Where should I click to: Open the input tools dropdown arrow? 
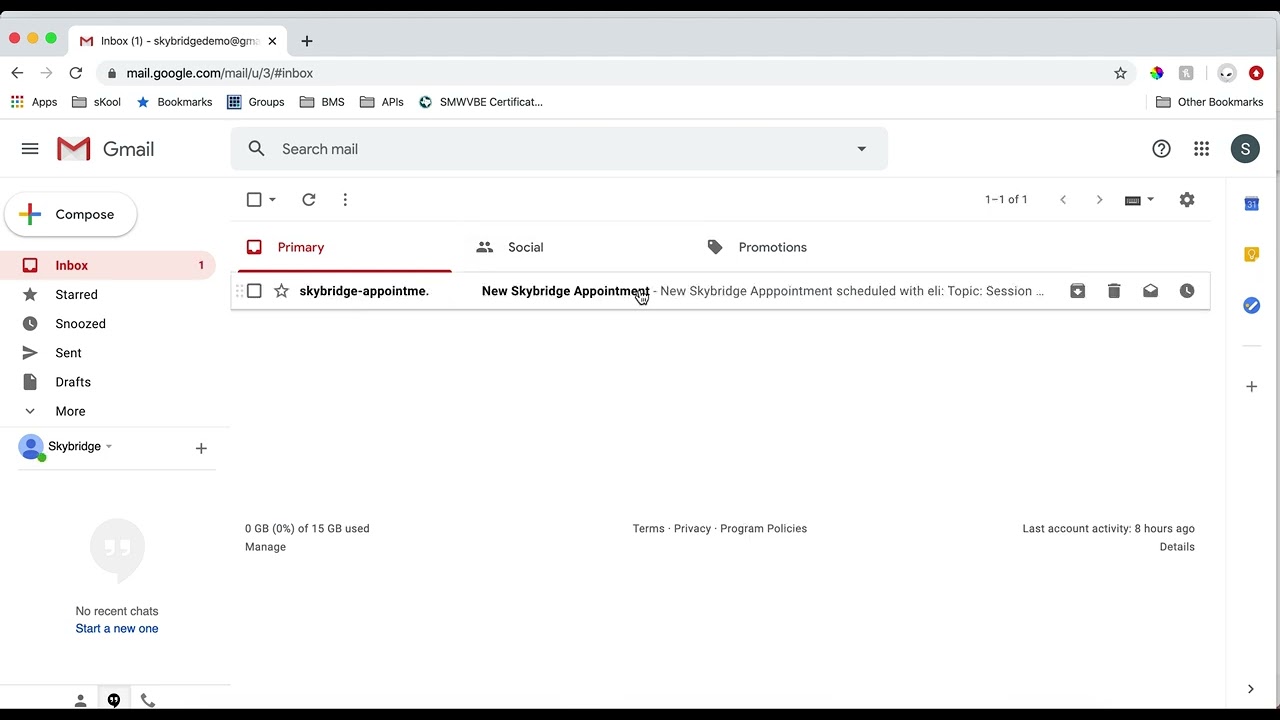click(x=1150, y=200)
